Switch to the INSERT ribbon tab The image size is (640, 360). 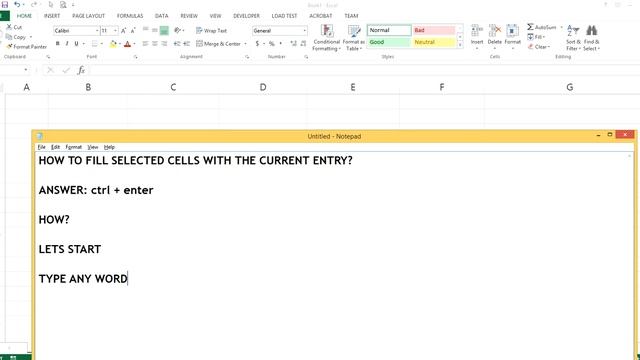(52, 16)
